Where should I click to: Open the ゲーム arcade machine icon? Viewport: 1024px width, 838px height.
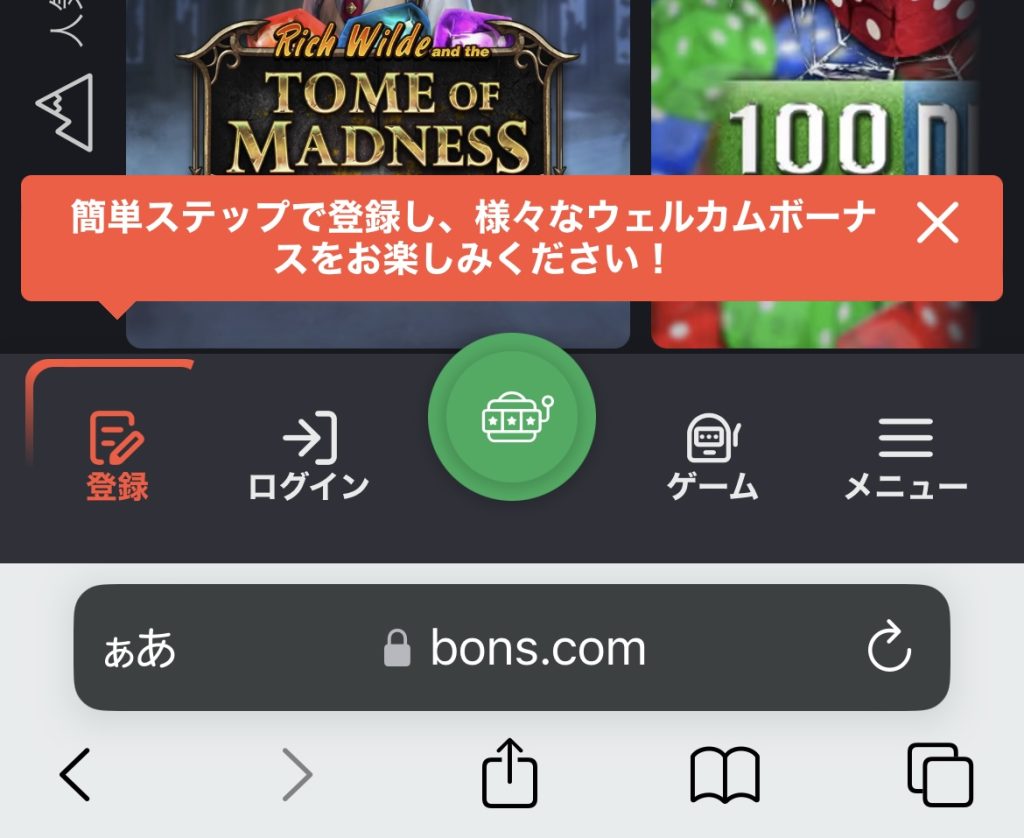712,437
